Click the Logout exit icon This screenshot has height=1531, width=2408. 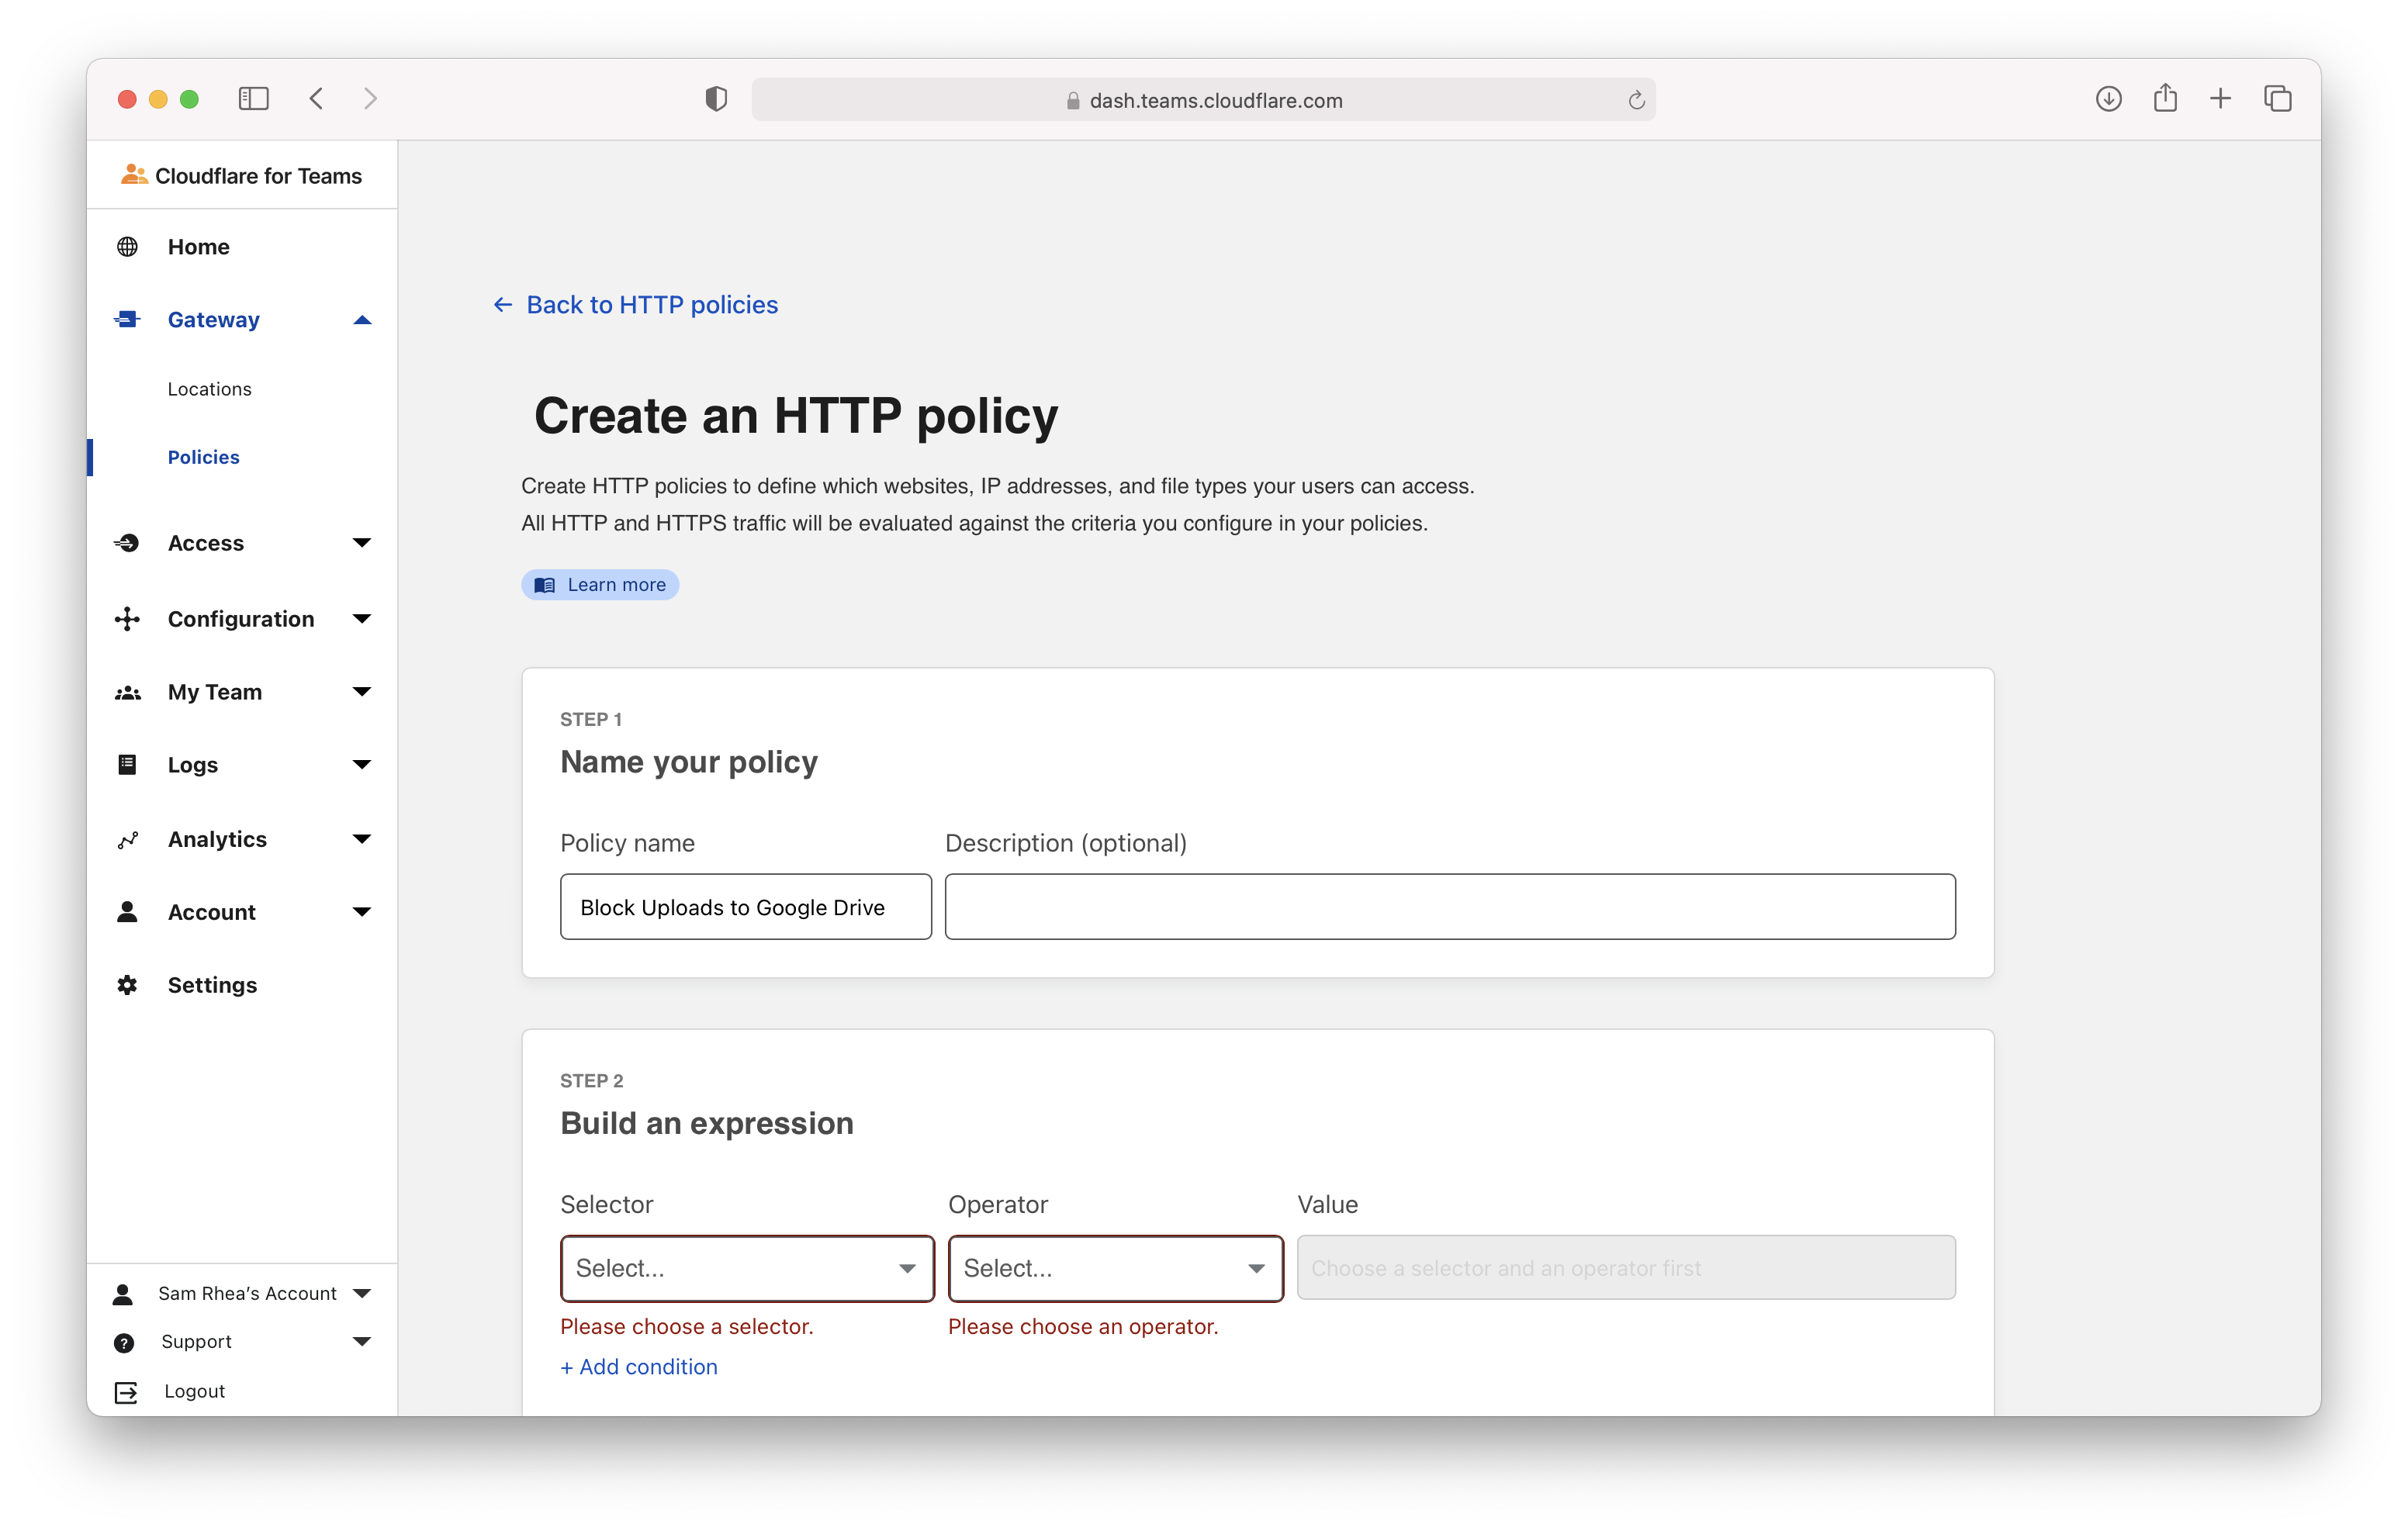pyautogui.click(x=124, y=1391)
